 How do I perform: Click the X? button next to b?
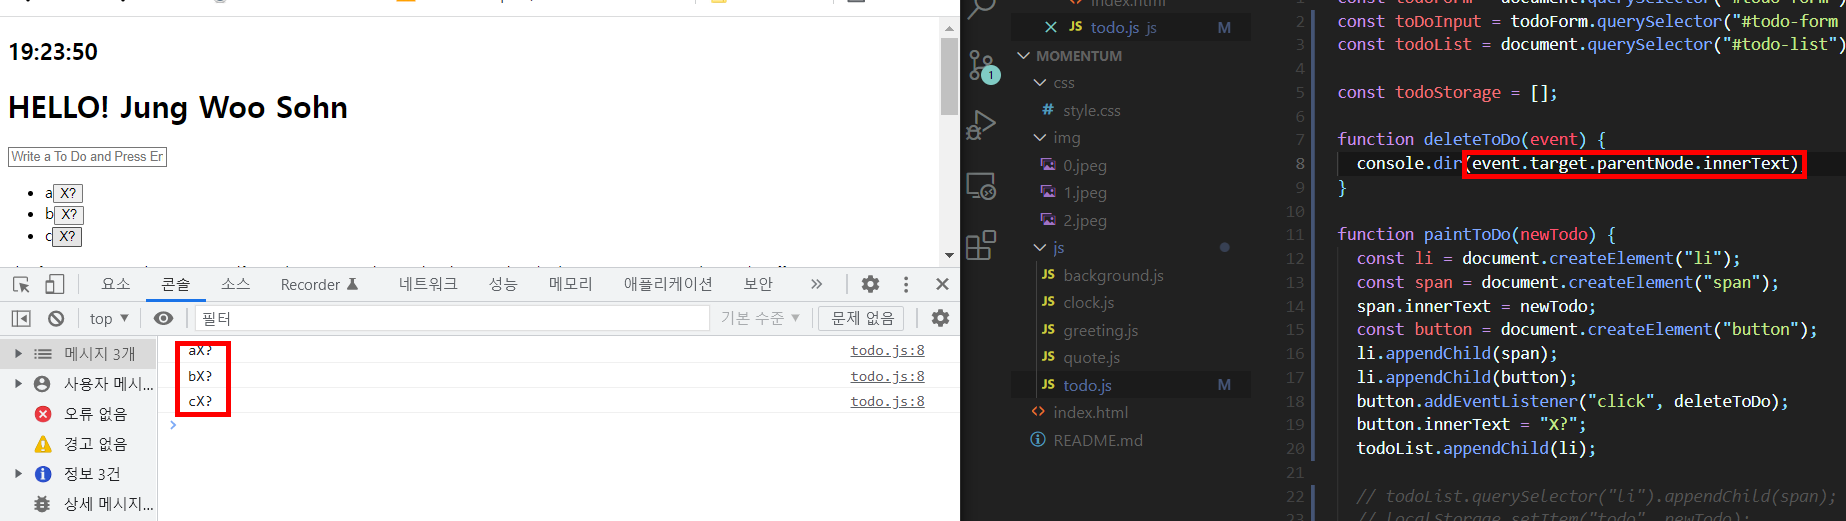69,215
